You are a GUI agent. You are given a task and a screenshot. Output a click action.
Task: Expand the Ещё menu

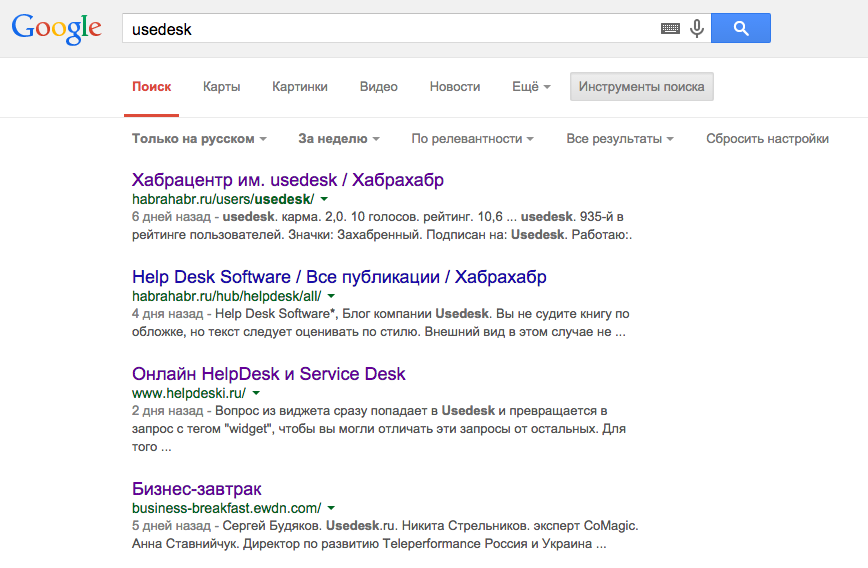tap(531, 87)
